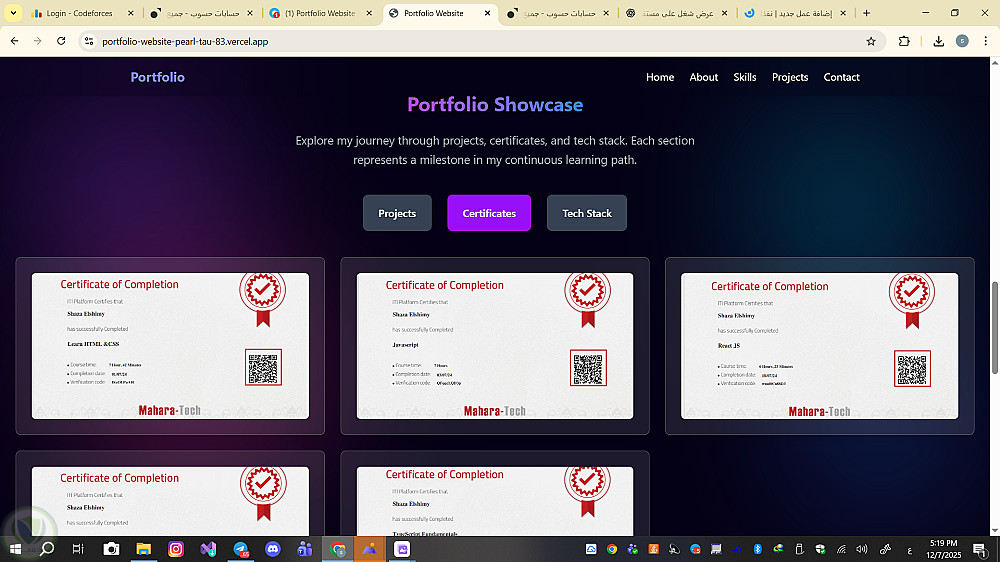Open a new browser tab

point(866,13)
